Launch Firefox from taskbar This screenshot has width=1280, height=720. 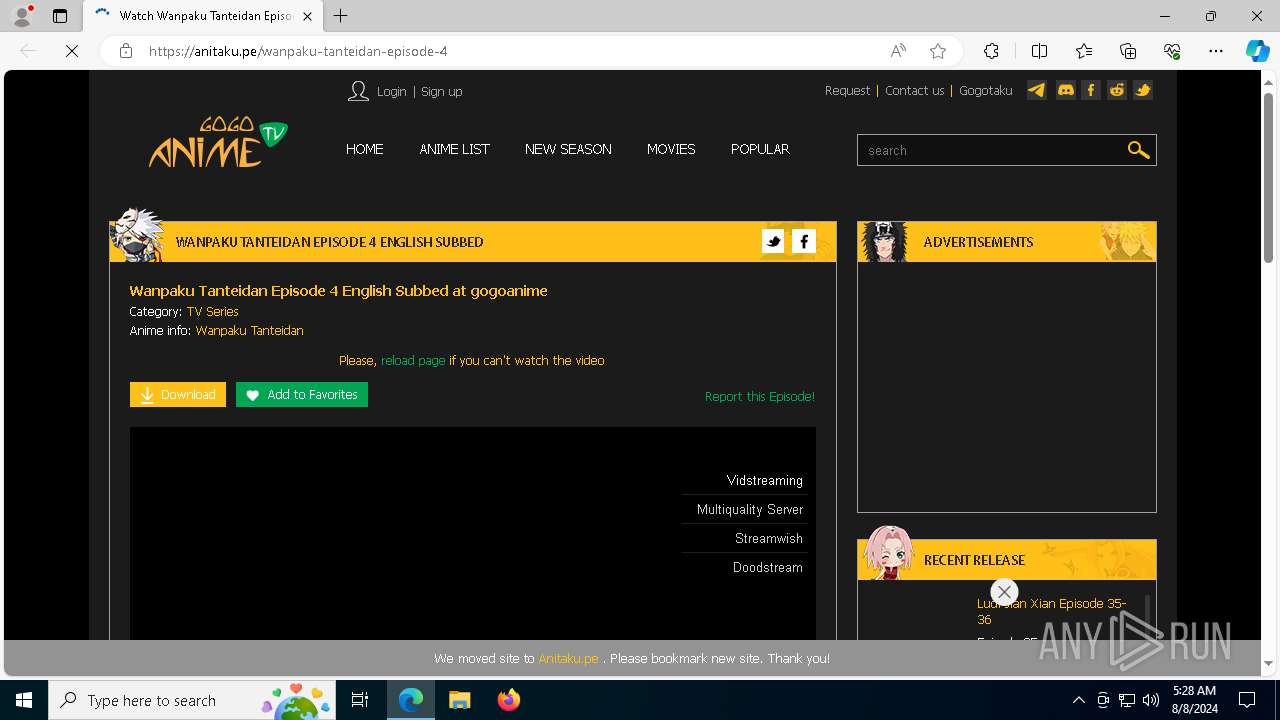point(509,700)
